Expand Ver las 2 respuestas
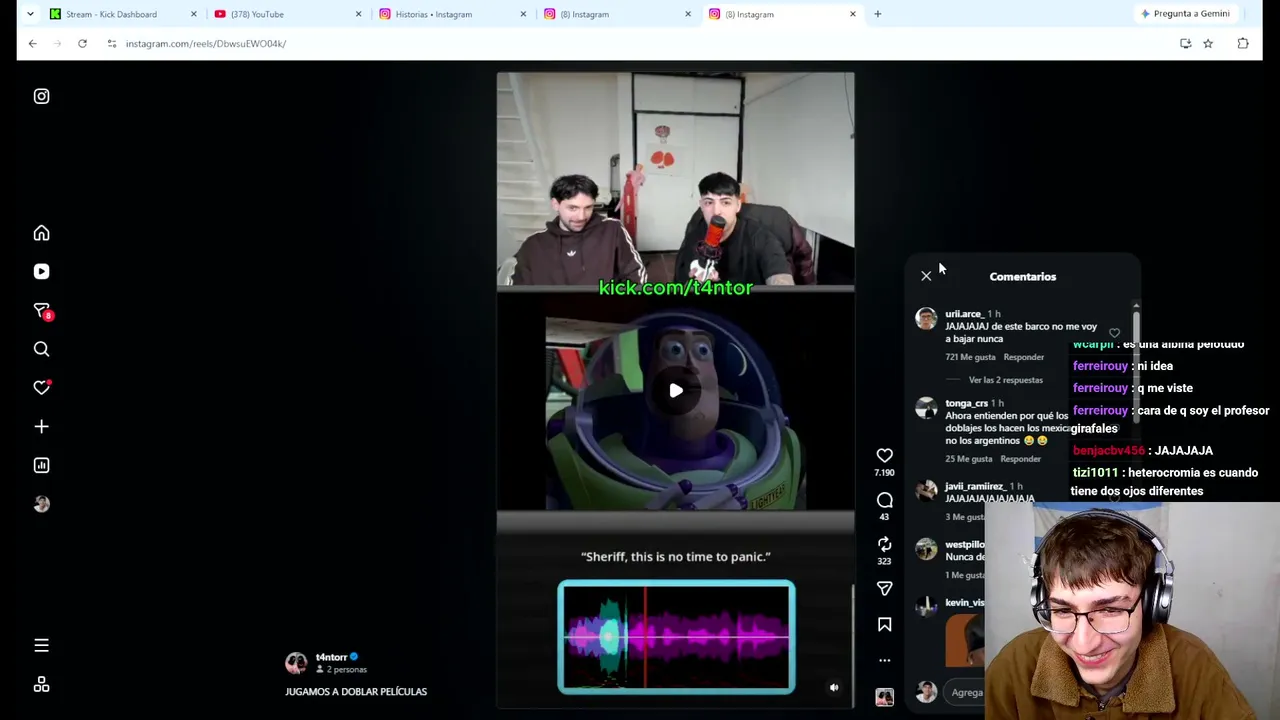Viewport: 1280px width, 720px height. [x=1005, y=380]
